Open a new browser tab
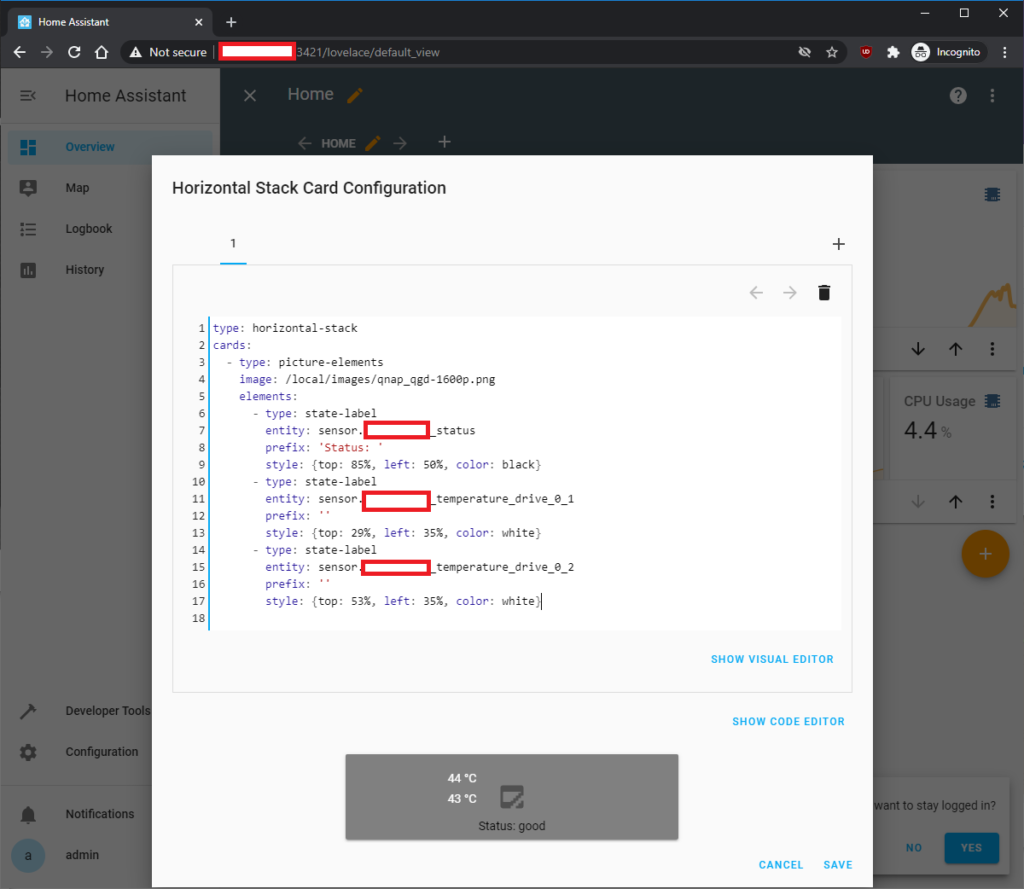The width and height of the screenshot is (1024, 889). (231, 22)
